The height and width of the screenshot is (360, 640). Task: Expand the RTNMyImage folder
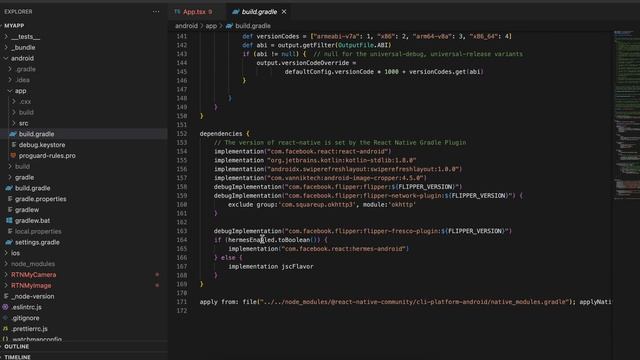pos(31,286)
